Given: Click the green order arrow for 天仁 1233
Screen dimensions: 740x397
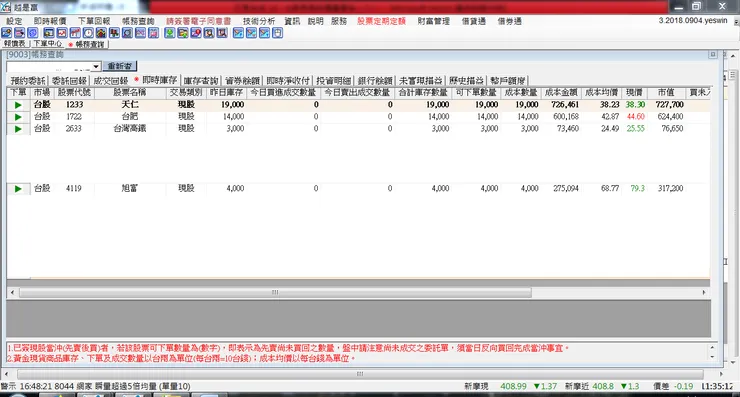Looking at the screenshot, I should coord(18,105).
